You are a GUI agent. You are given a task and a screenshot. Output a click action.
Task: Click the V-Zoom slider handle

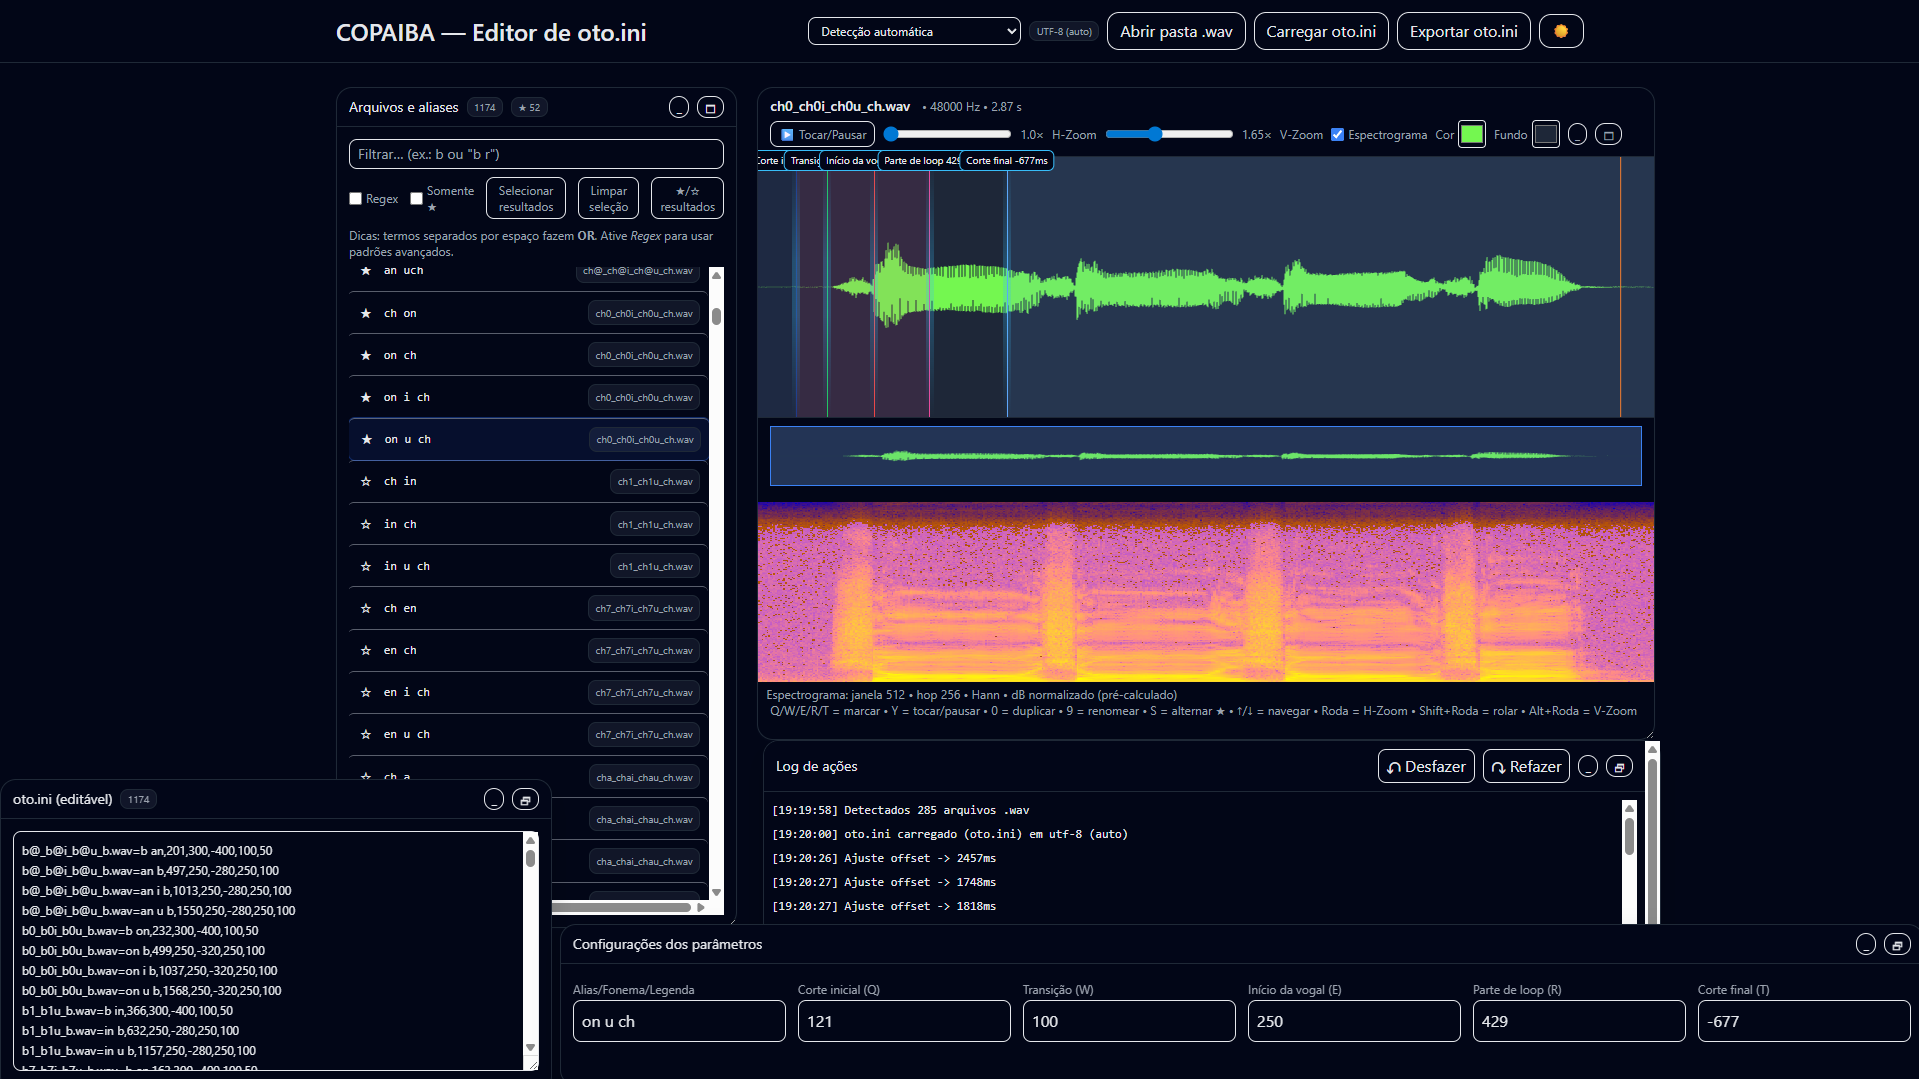pos(1155,135)
